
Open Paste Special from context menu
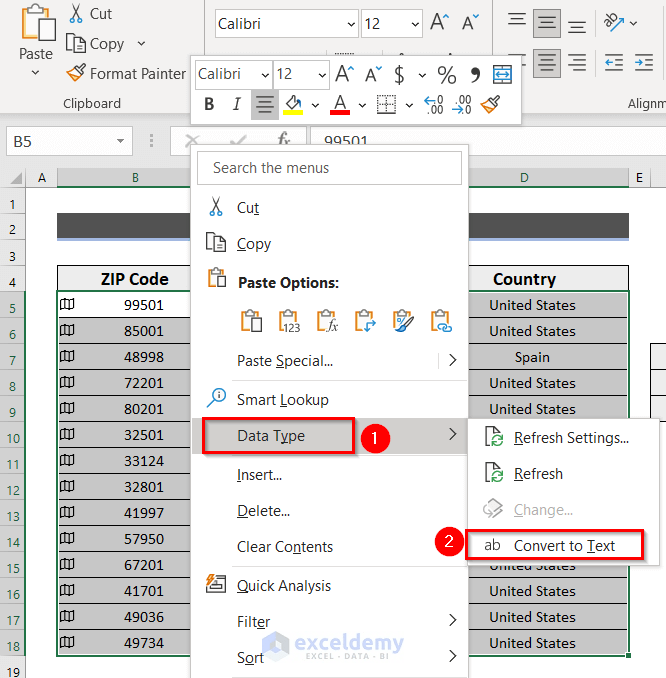pyautogui.click(x=329, y=361)
